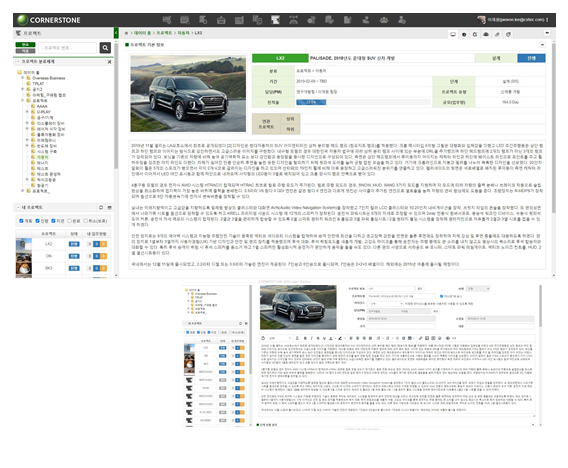
Task: Toggle the third checked status filter under My Projects
Action: [x=53, y=221]
